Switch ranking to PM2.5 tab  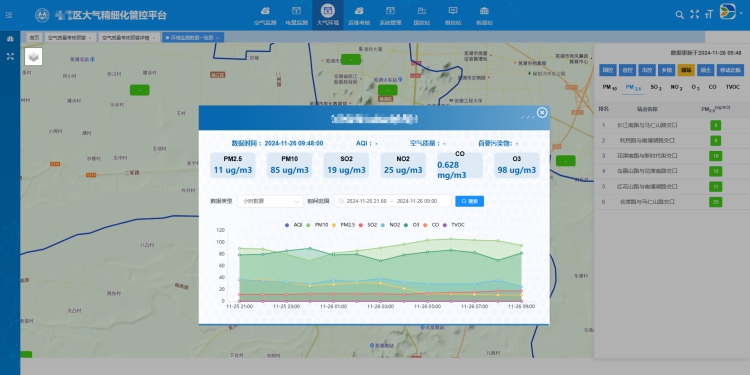coord(633,88)
